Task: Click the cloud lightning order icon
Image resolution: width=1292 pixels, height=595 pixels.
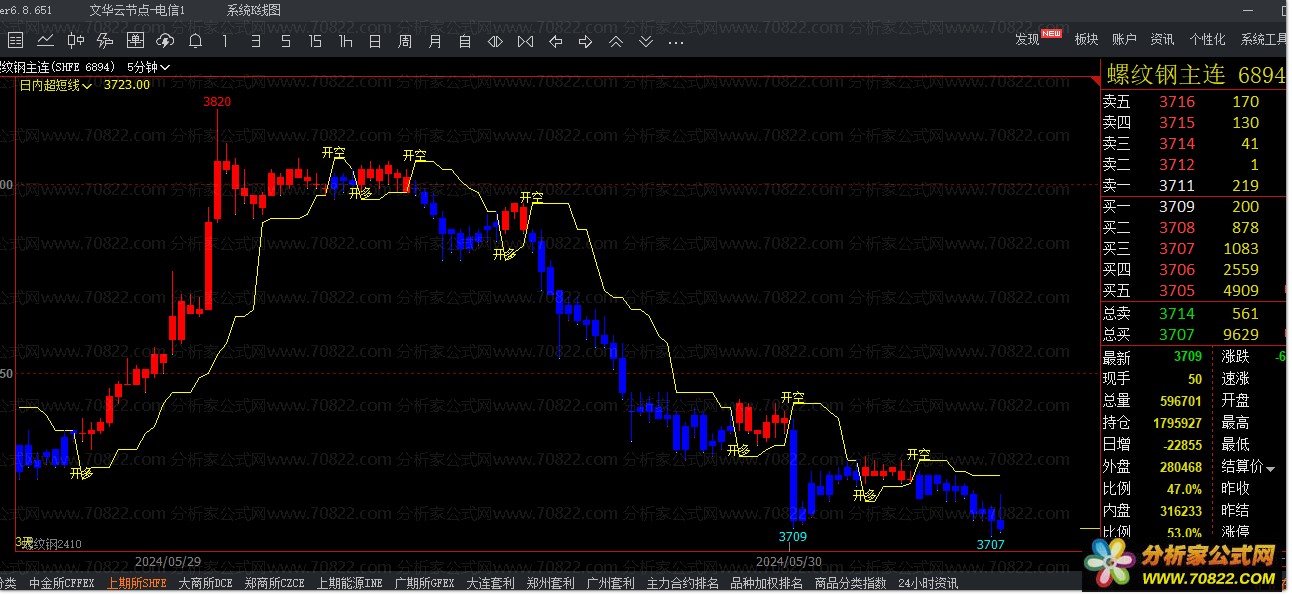Action: point(165,41)
